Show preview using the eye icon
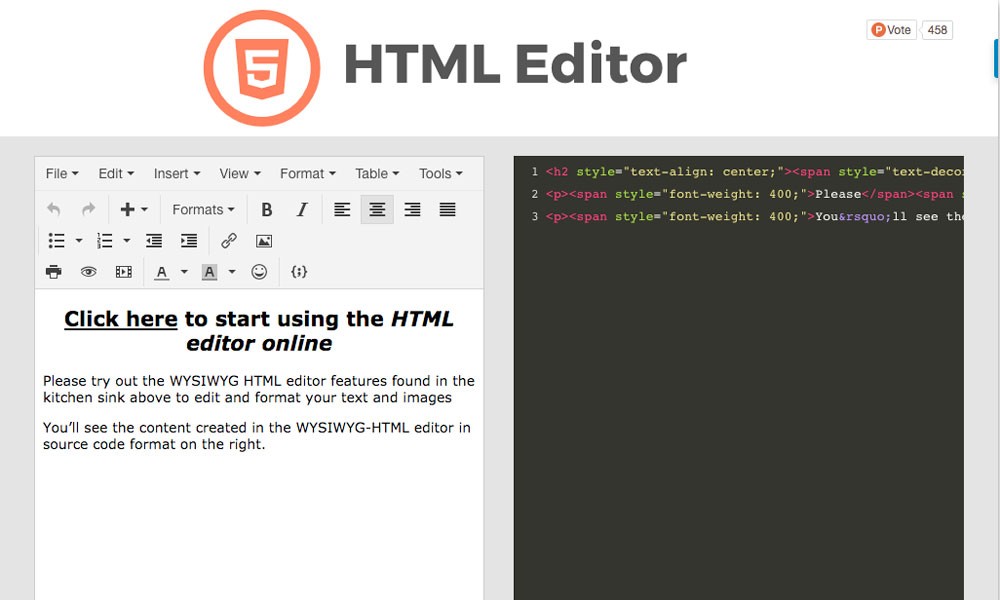This screenshot has height=600, width=1000. [x=89, y=272]
